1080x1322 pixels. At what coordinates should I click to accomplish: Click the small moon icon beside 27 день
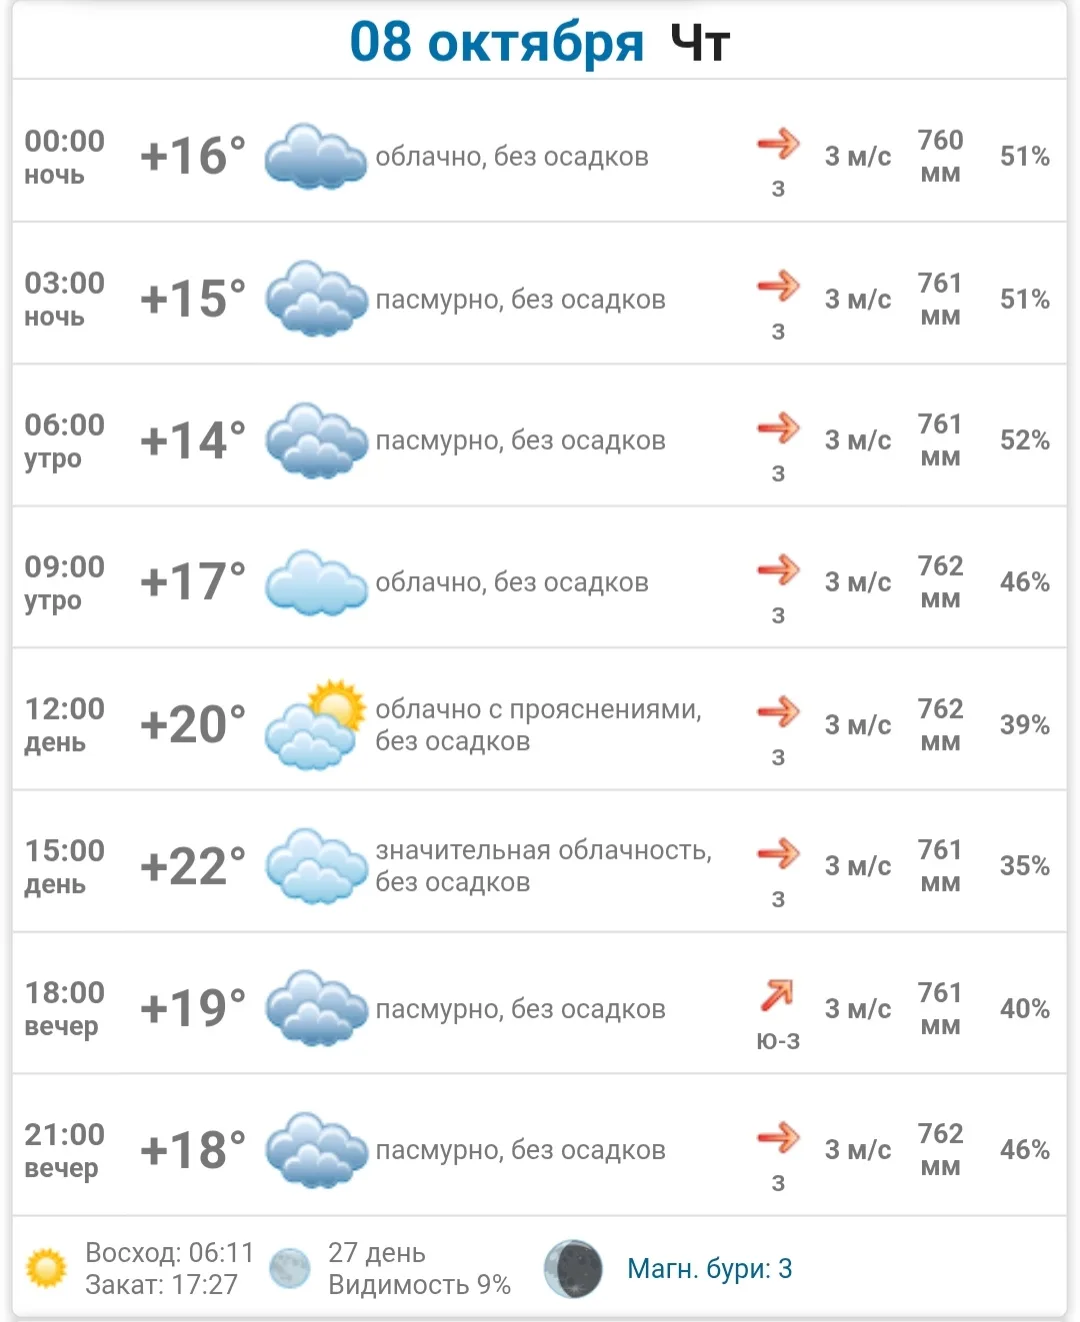(x=290, y=1268)
